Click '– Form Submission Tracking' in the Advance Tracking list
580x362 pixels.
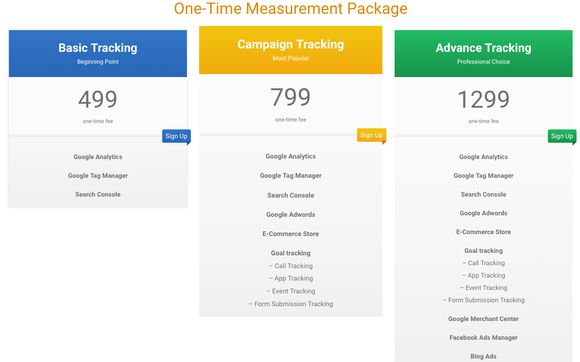coord(483,300)
